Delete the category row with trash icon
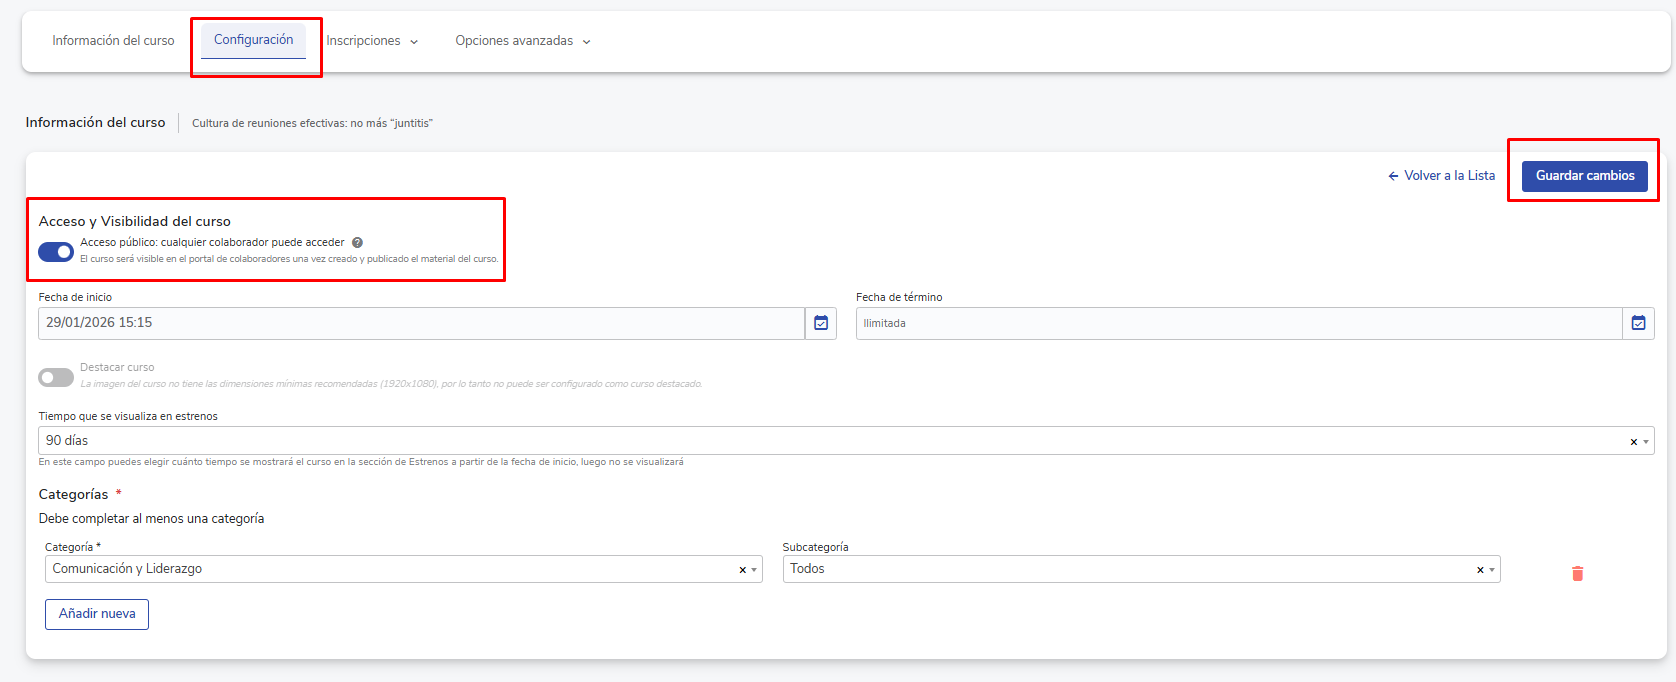Image resolution: width=1676 pixels, height=682 pixels. tap(1577, 573)
